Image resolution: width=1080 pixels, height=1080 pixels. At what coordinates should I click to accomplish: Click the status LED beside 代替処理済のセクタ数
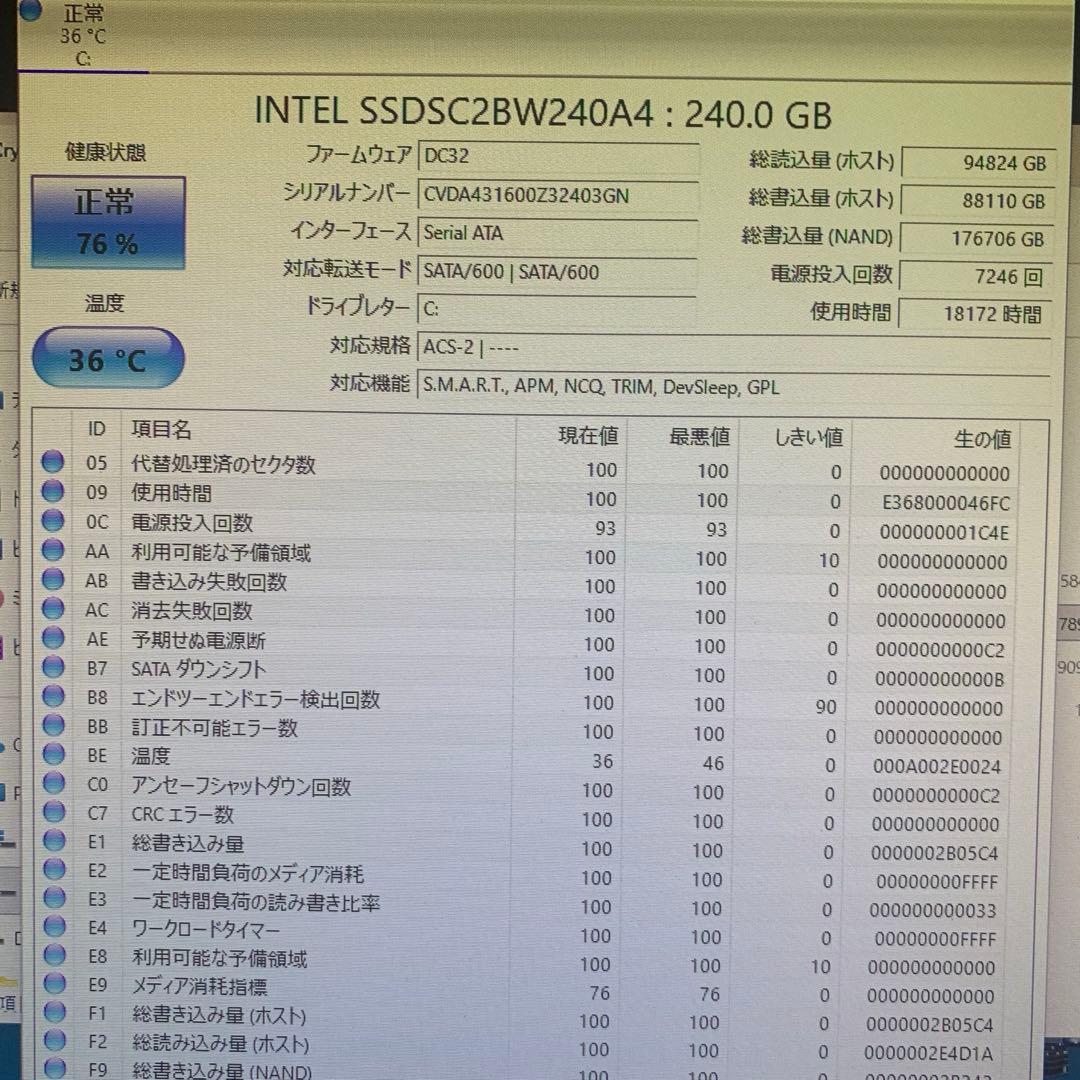53,461
